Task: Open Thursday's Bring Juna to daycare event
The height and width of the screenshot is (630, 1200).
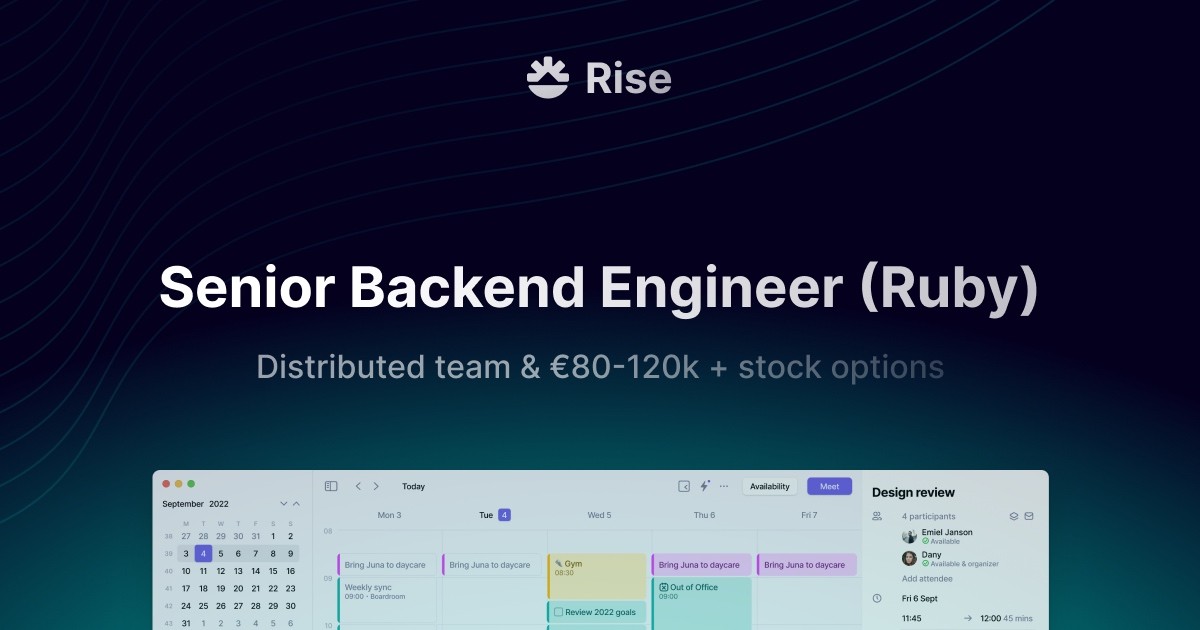Action: (x=702, y=565)
